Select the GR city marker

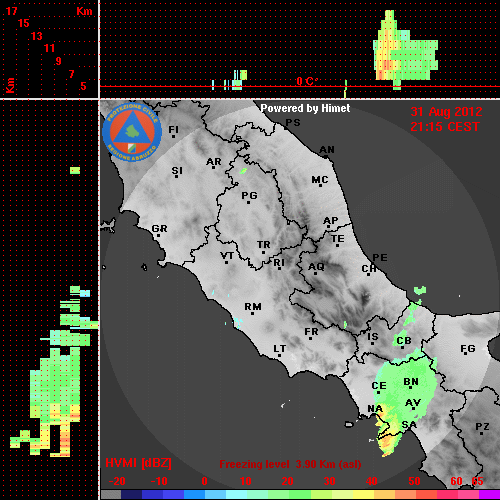(x=159, y=235)
